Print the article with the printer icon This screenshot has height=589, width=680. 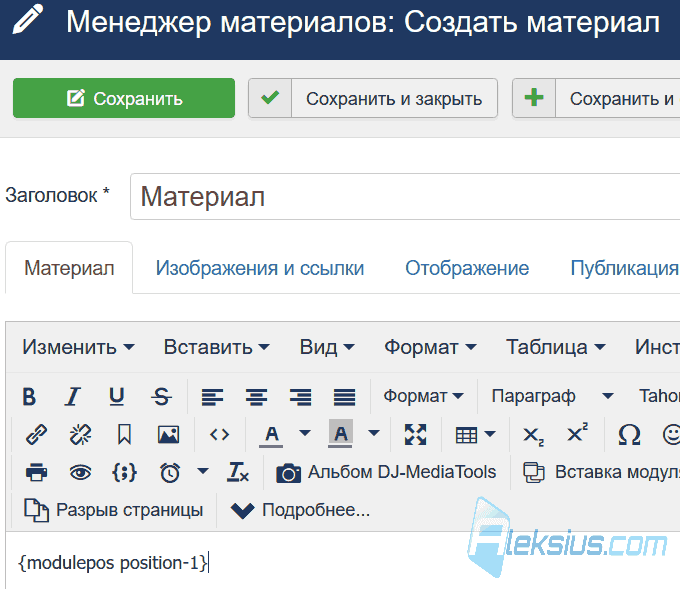pos(36,472)
